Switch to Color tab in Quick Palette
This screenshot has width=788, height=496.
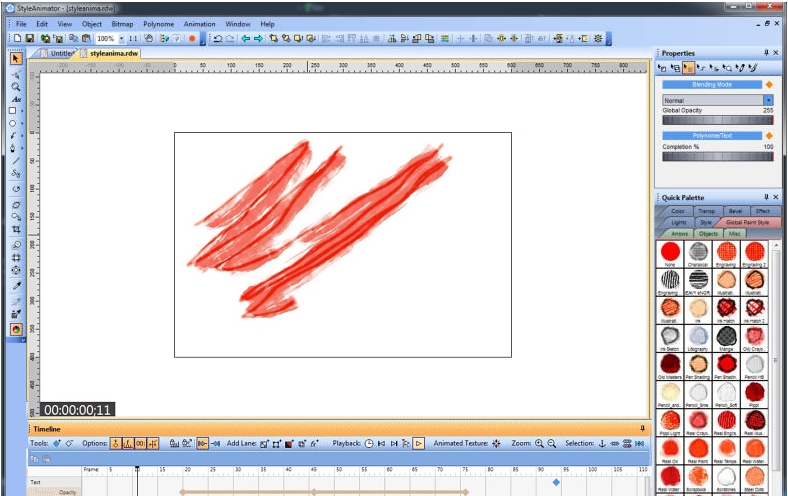678,211
